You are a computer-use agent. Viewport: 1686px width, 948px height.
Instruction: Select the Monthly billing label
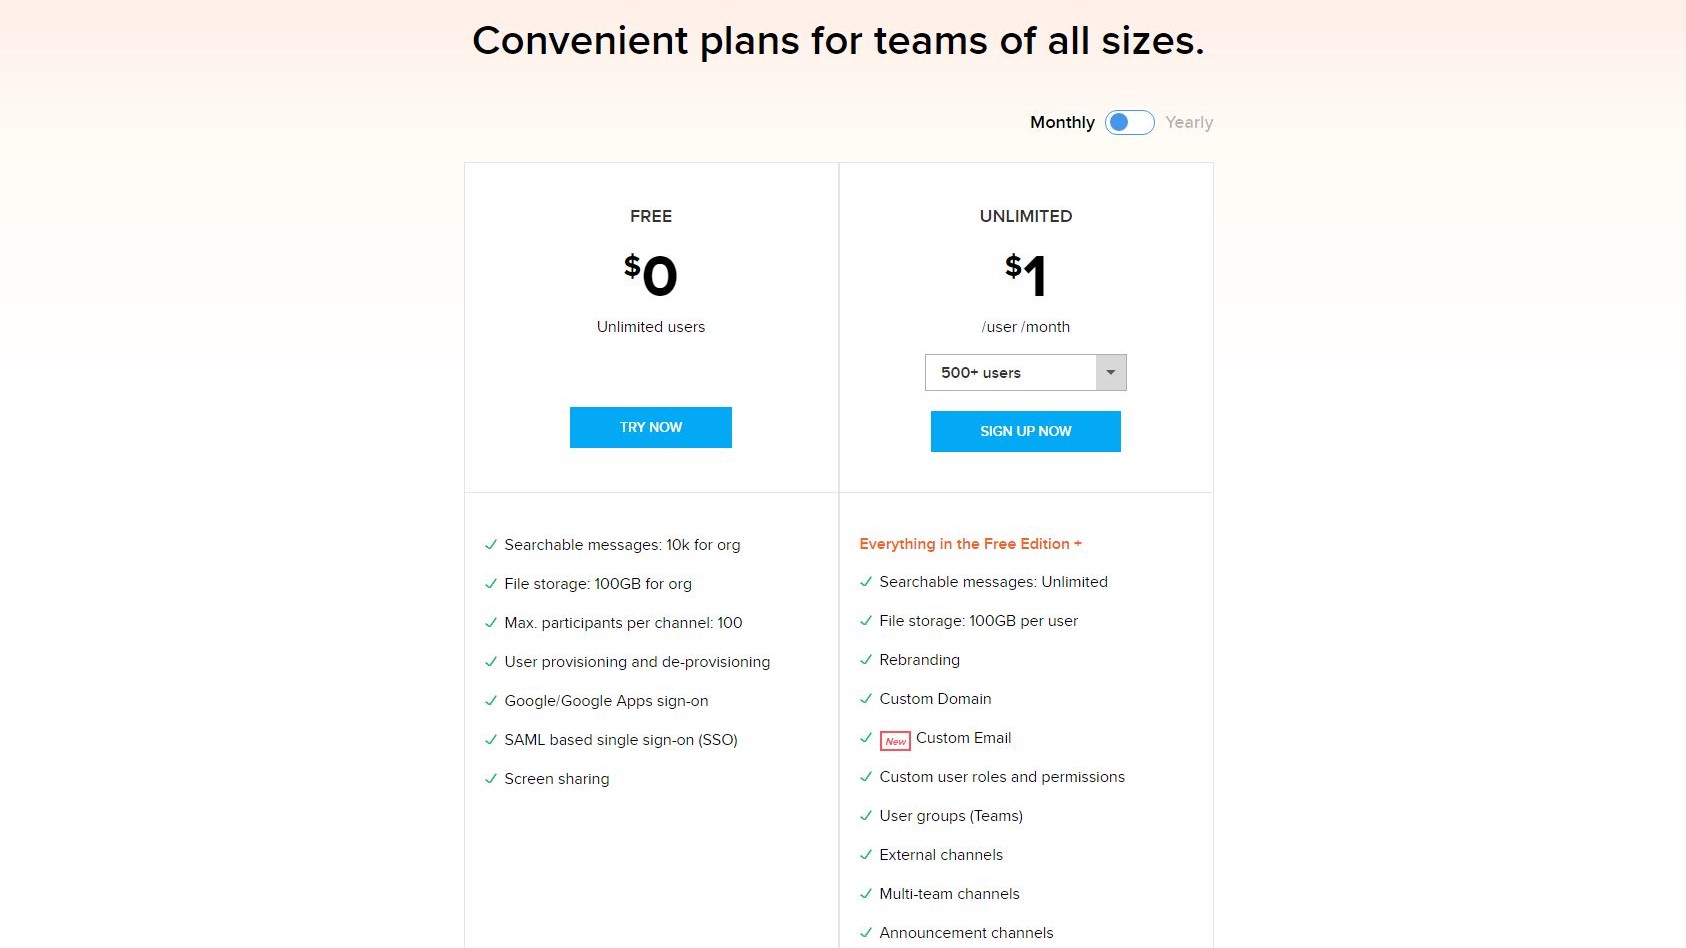[x=1062, y=122]
